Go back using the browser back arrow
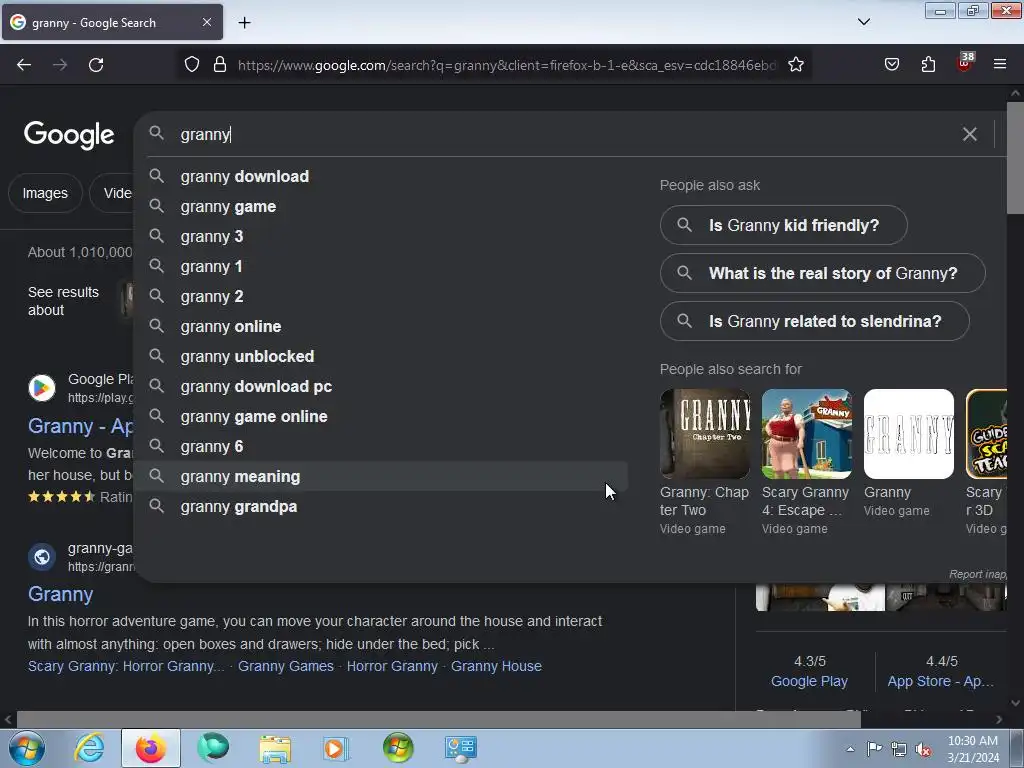The width and height of the screenshot is (1024, 768). 24,65
